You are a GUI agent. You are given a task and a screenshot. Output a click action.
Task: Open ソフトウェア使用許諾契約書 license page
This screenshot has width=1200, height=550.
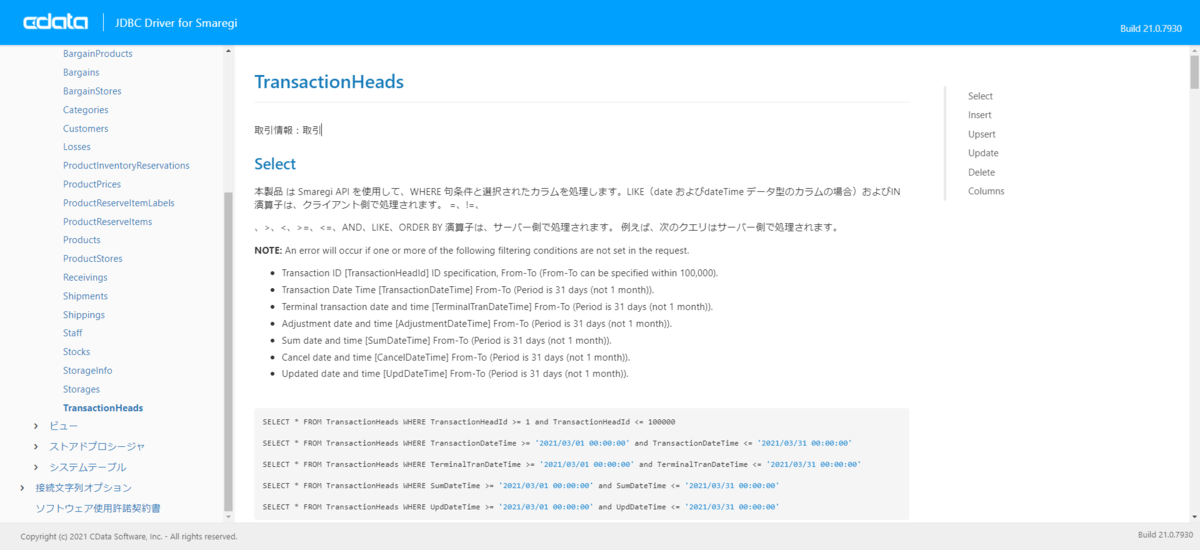tap(98, 508)
